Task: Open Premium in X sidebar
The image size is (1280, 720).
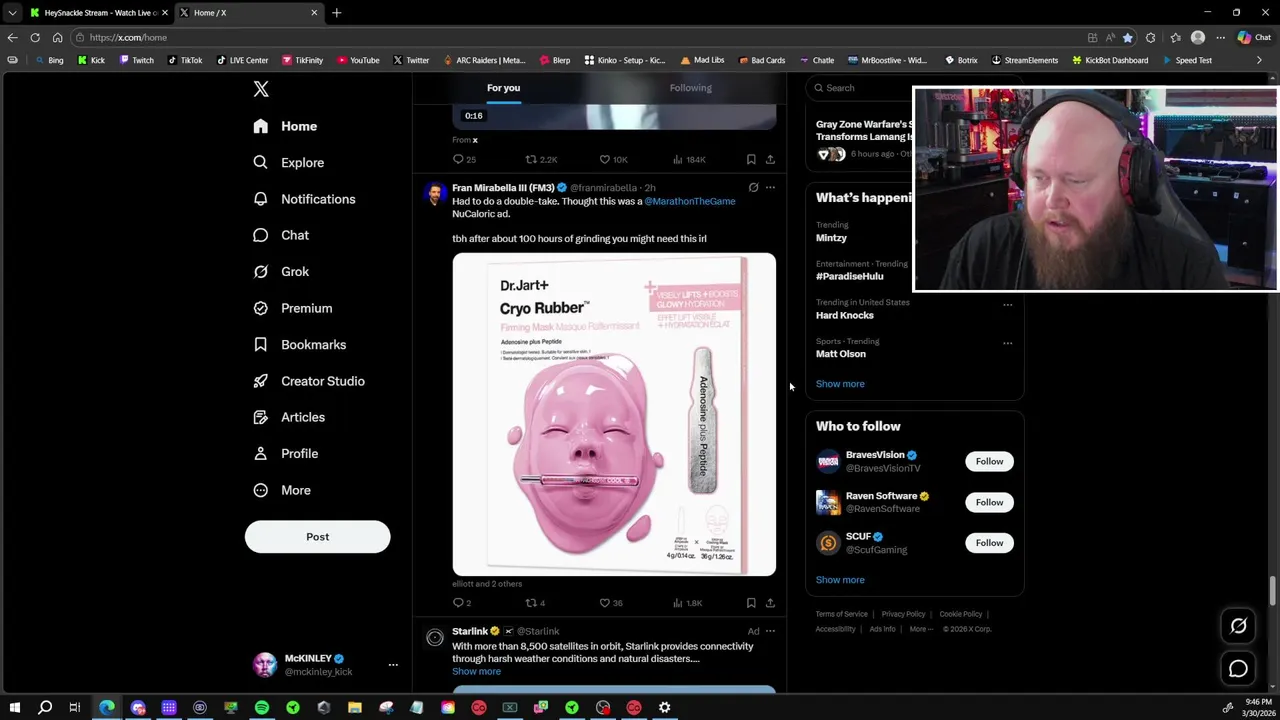Action: tap(292, 308)
